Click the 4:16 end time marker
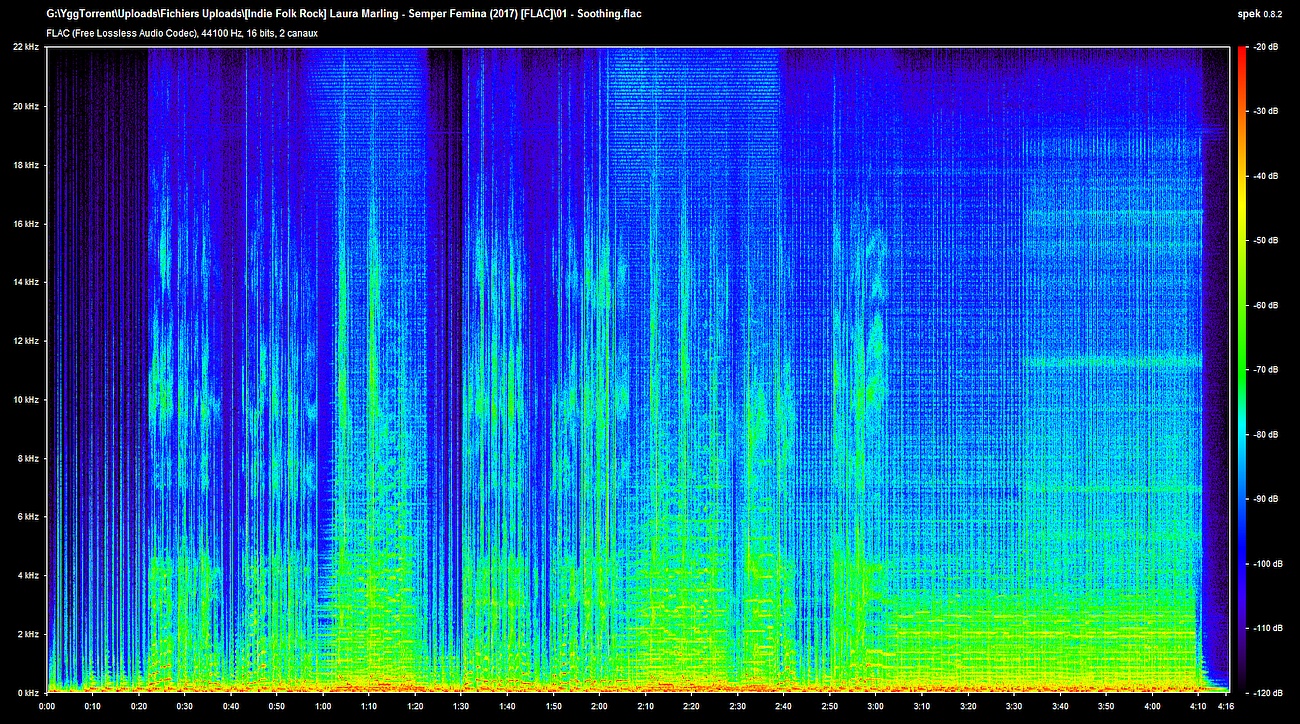 (1224, 707)
